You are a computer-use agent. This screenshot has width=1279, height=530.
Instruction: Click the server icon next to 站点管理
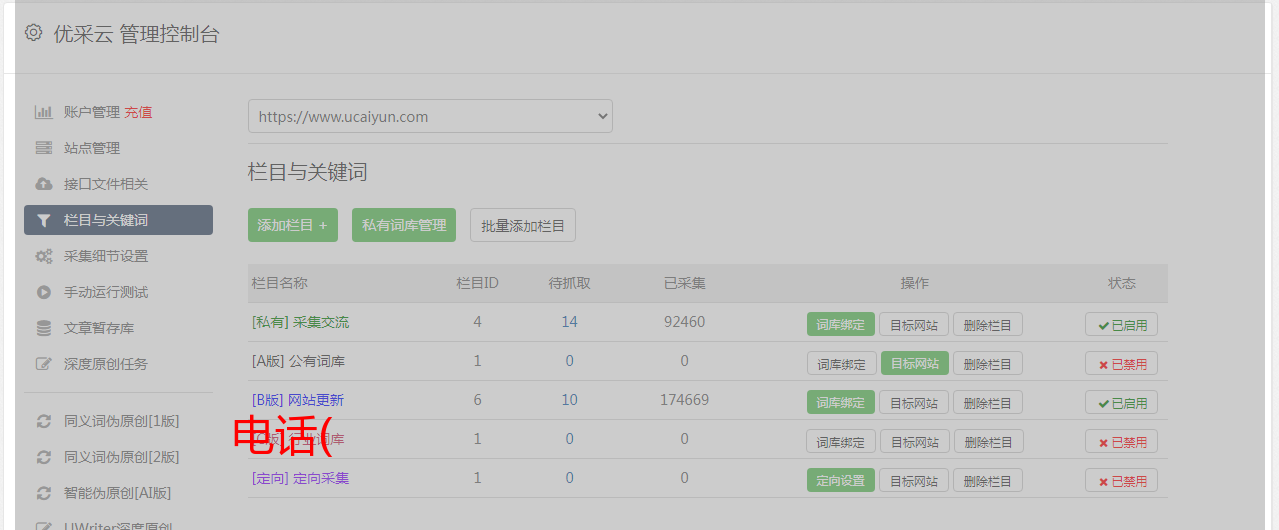point(43,148)
